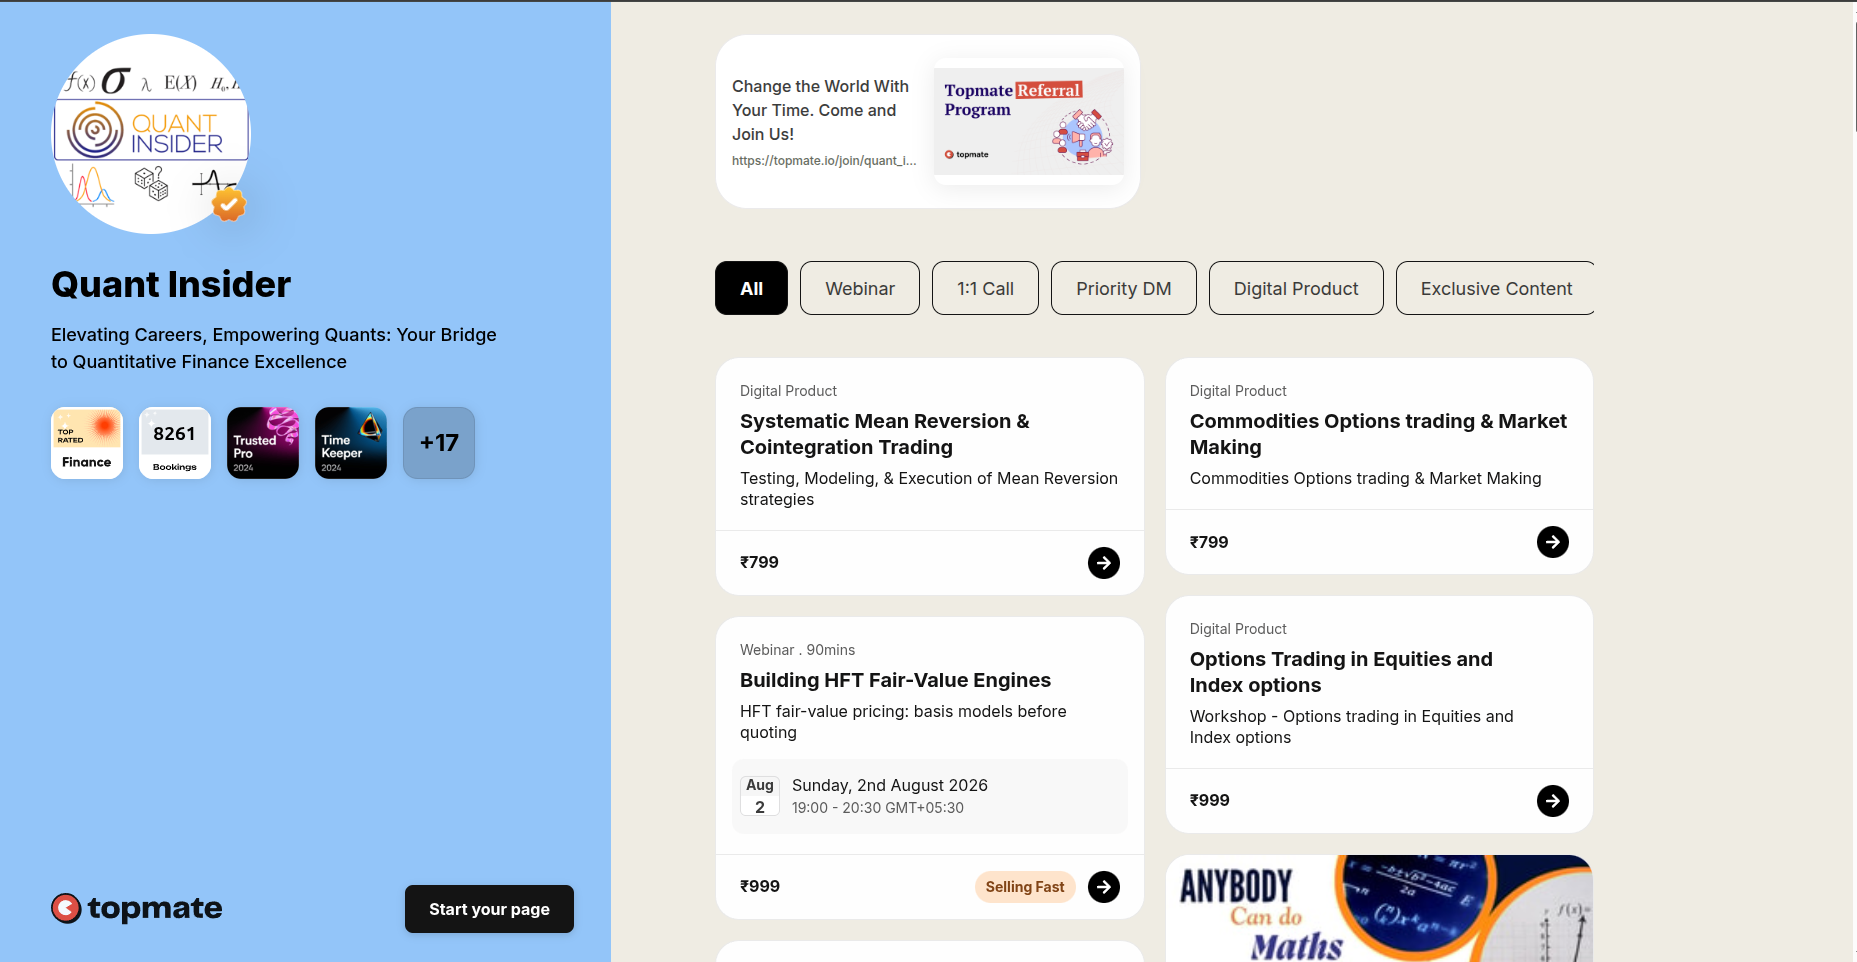The width and height of the screenshot is (1857, 962).
Task: Click the ₹799 price on Systematic Mean Reversion card
Action: coord(759,562)
